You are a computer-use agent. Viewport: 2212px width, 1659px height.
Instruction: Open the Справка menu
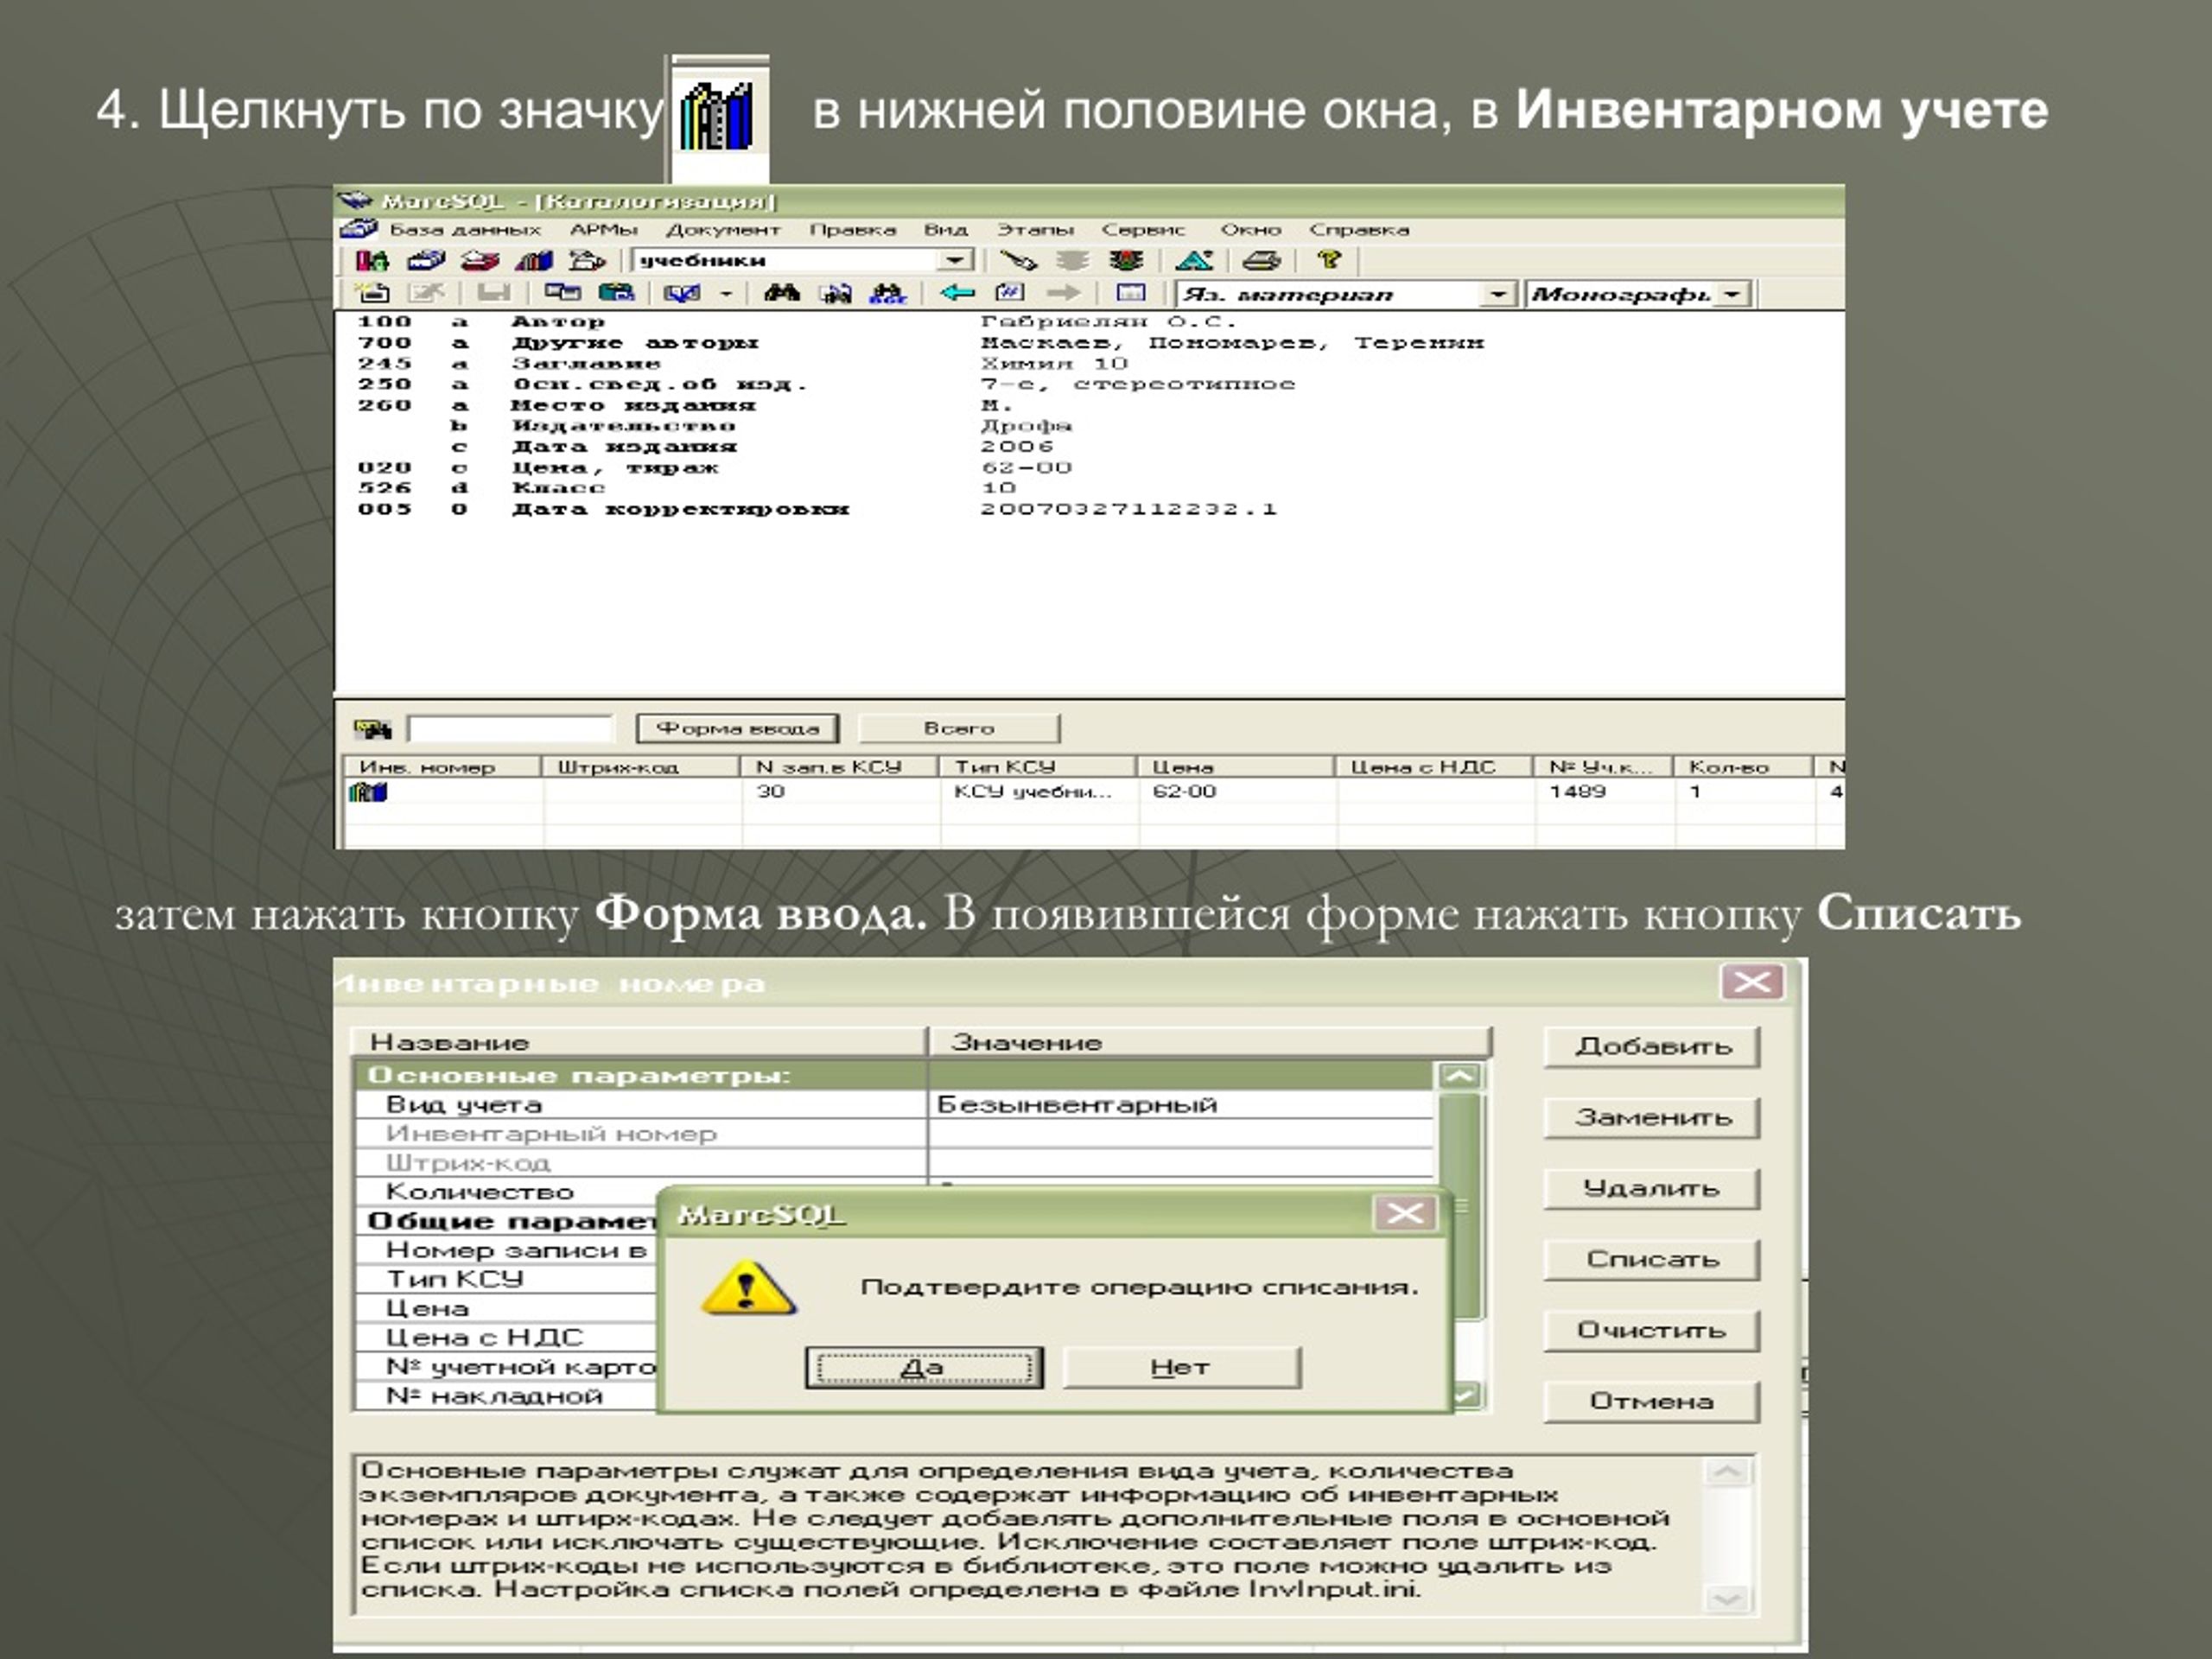pos(1359,230)
